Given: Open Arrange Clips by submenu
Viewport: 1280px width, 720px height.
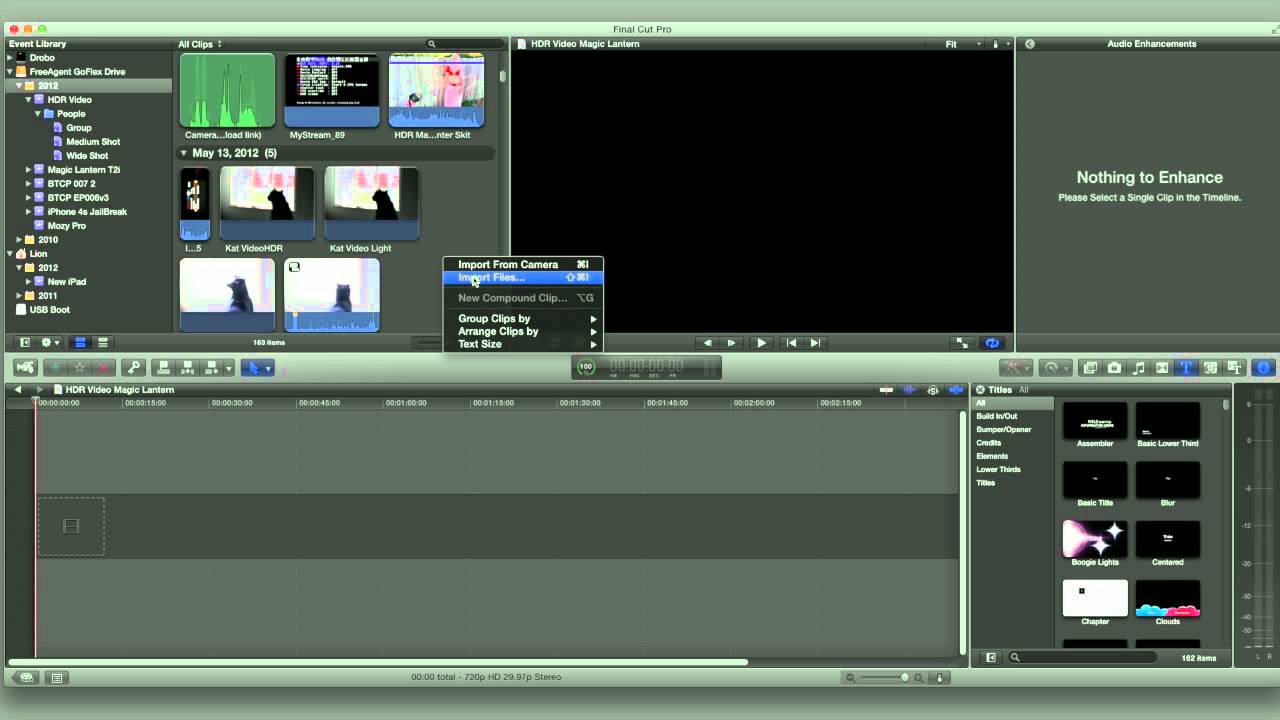Looking at the screenshot, I should (x=523, y=332).
